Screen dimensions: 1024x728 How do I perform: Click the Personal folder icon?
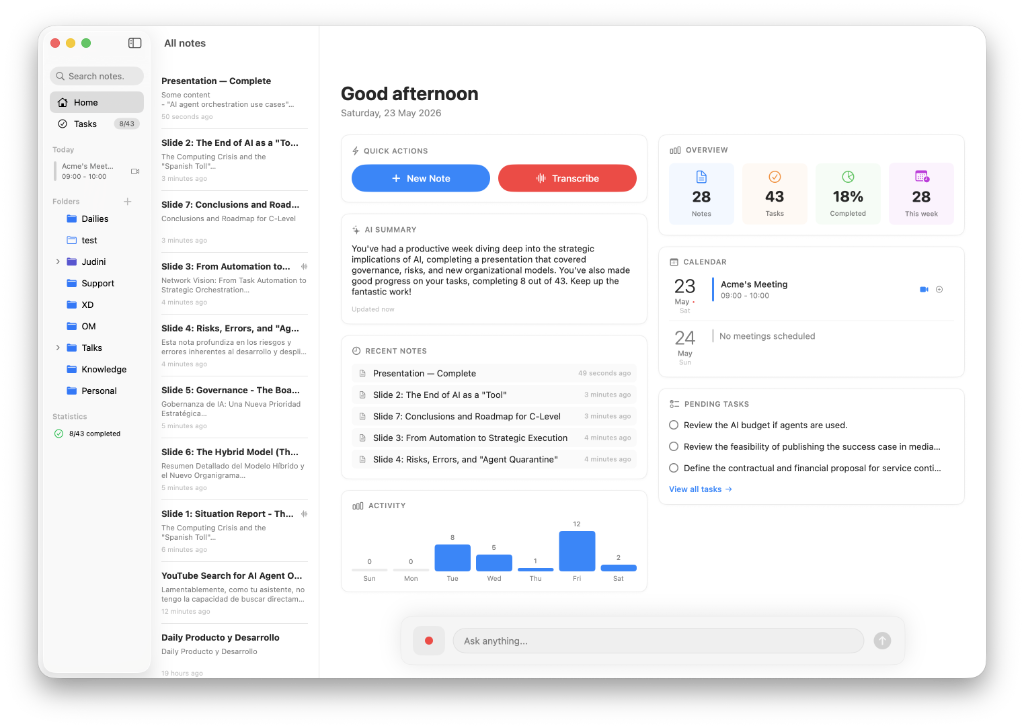tap(72, 391)
